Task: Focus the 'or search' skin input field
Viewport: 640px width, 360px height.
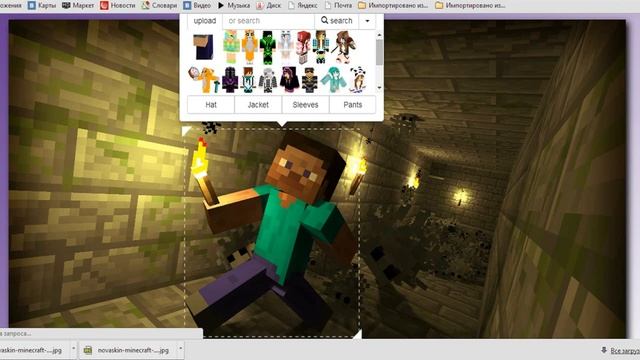Action: coord(269,21)
